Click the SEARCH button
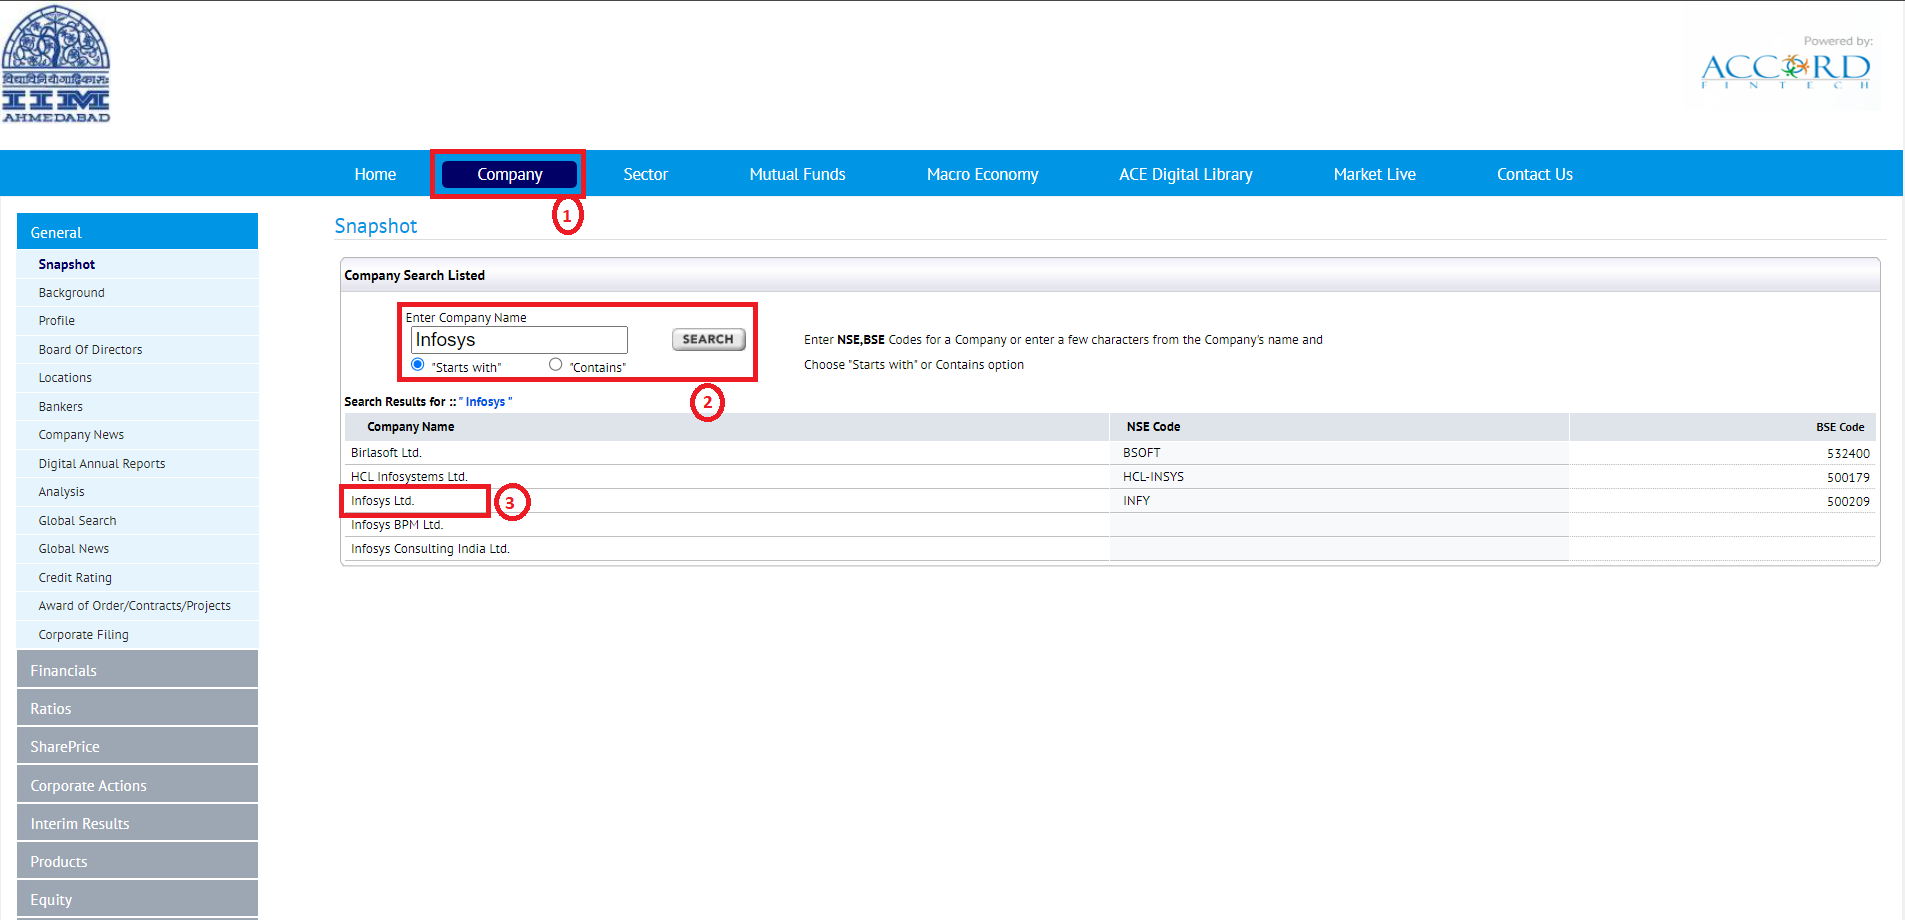This screenshot has width=1905, height=920. (x=708, y=339)
